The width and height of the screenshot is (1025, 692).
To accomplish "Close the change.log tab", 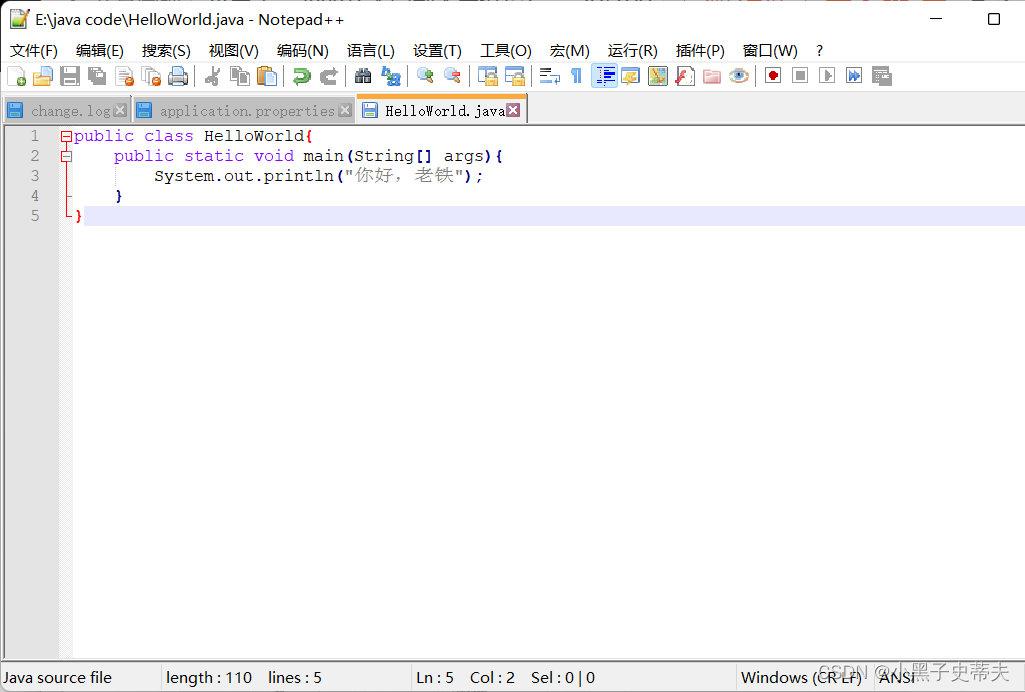I will 120,110.
